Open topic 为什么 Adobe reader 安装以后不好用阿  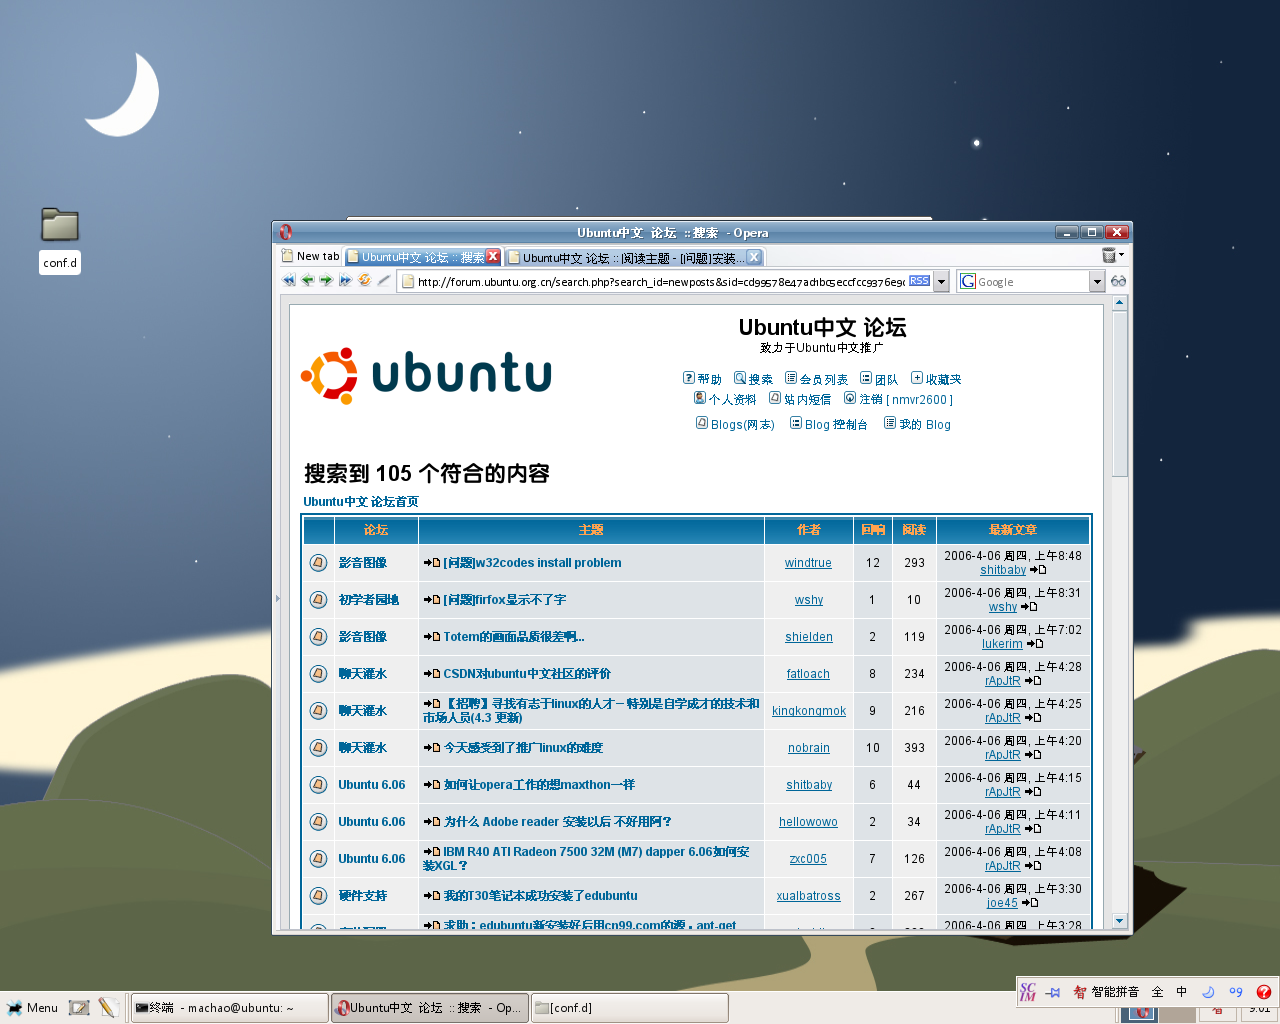pyautogui.click(x=557, y=822)
